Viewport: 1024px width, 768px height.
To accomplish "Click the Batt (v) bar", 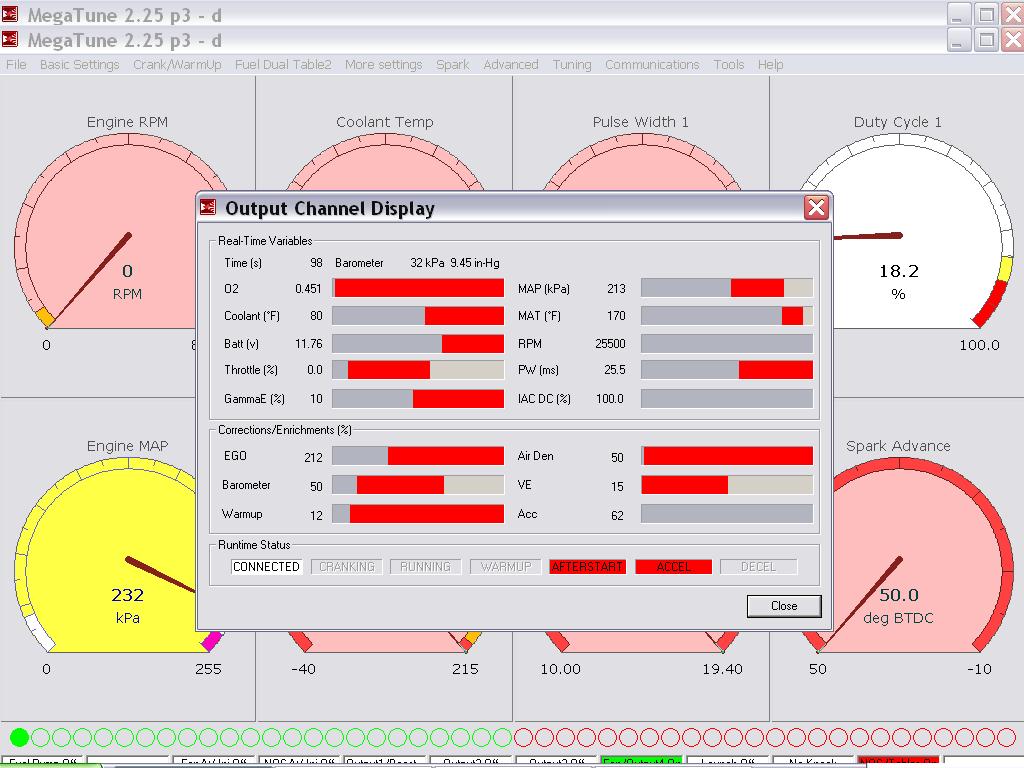I will [418, 344].
